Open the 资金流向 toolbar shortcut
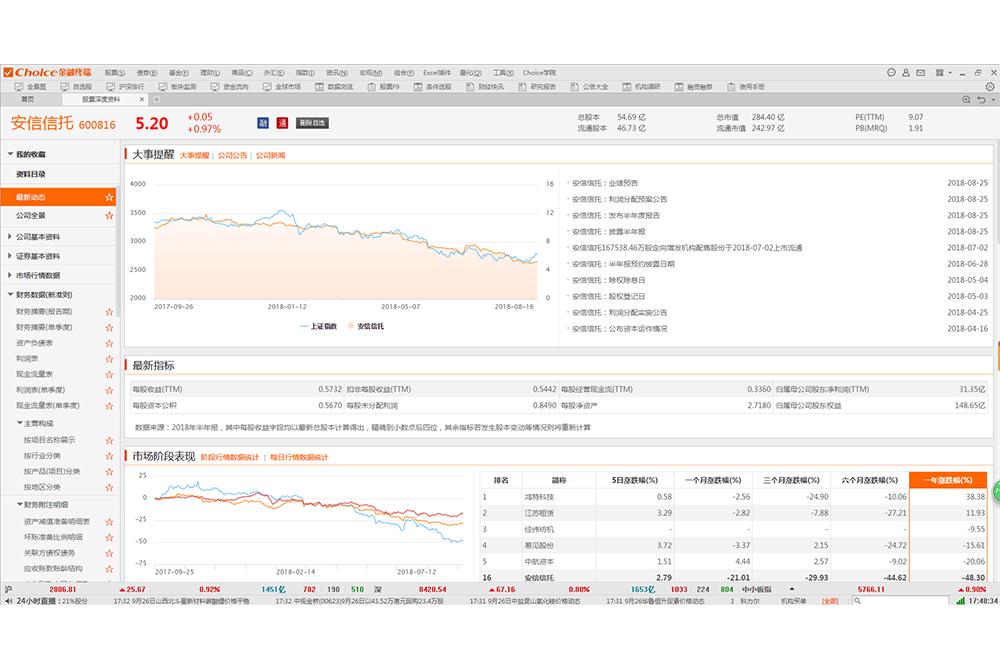This screenshot has width=1000, height=666. (x=230, y=86)
